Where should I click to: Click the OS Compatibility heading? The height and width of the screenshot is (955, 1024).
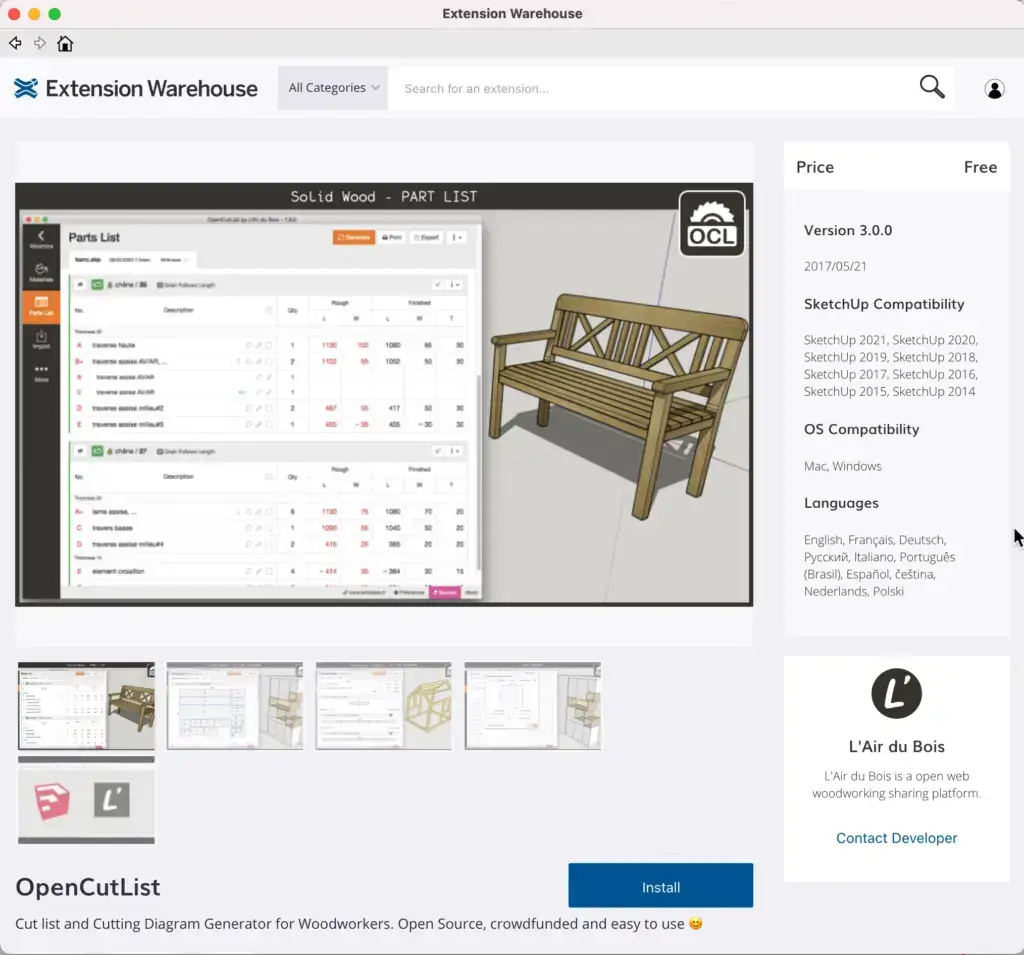coord(861,429)
